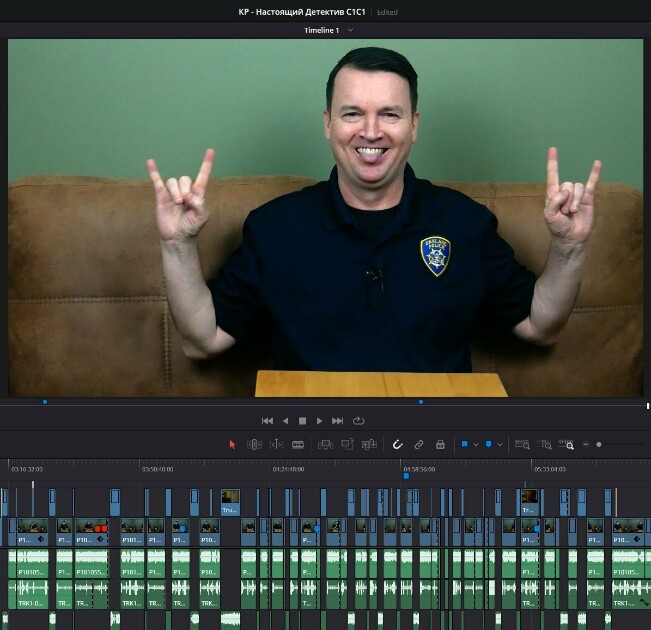The image size is (651, 630).
Task: Click the timeline zoom slider handle
Action: (x=599, y=444)
